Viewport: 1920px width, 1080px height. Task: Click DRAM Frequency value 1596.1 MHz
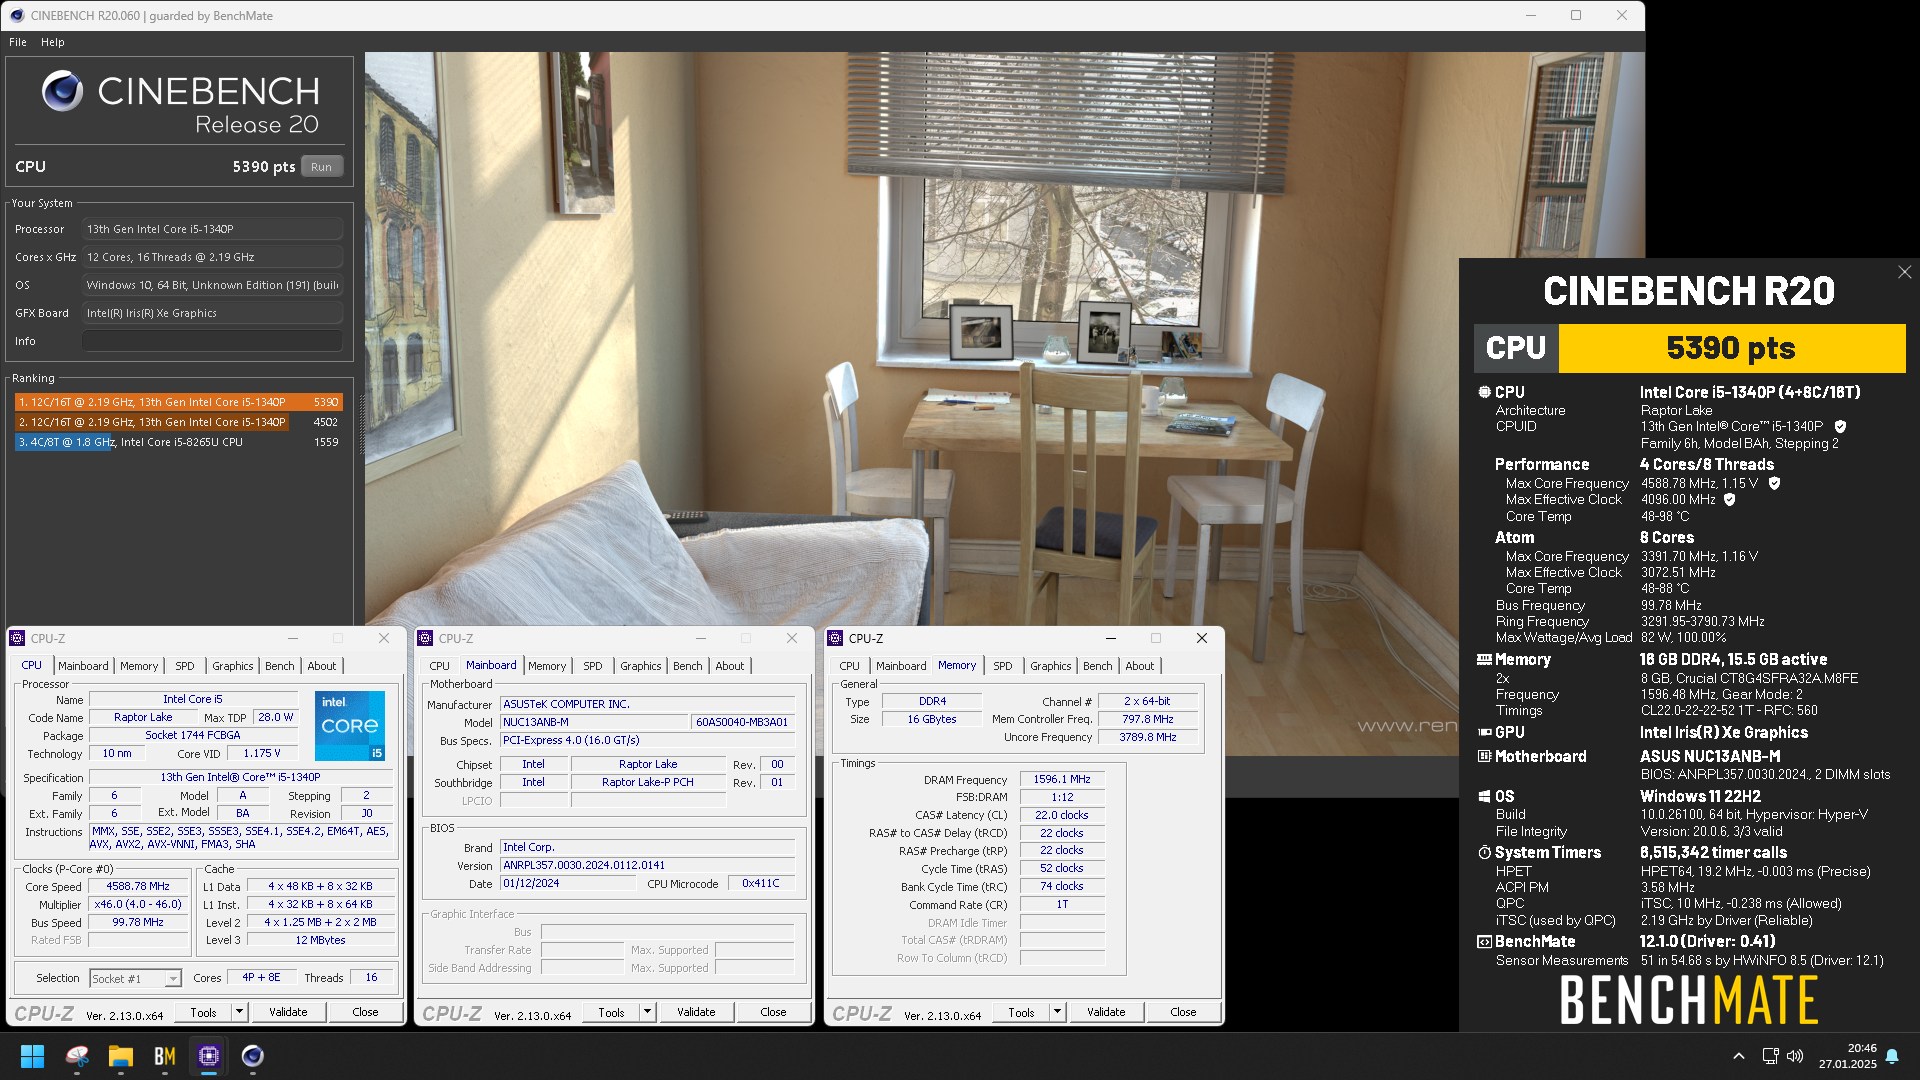1062,779
